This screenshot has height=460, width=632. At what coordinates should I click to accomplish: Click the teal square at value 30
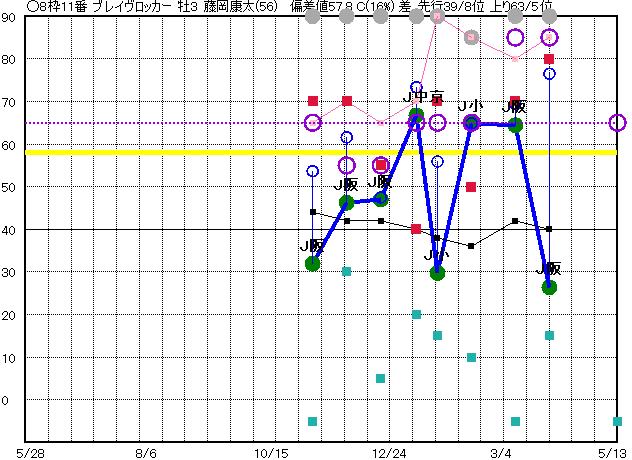tap(346, 271)
